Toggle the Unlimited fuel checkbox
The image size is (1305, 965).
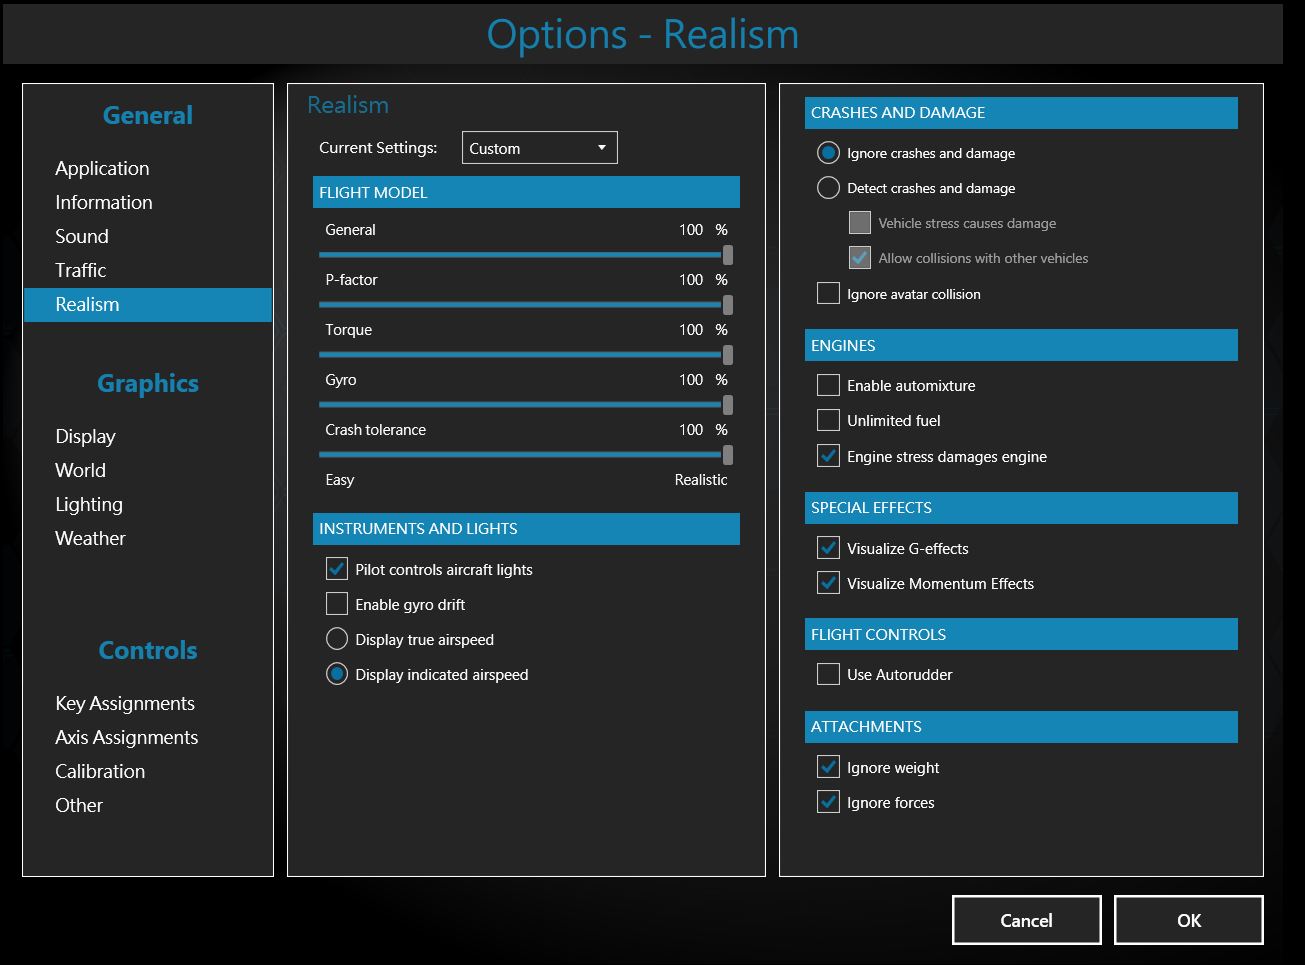pyautogui.click(x=828, y=420)
